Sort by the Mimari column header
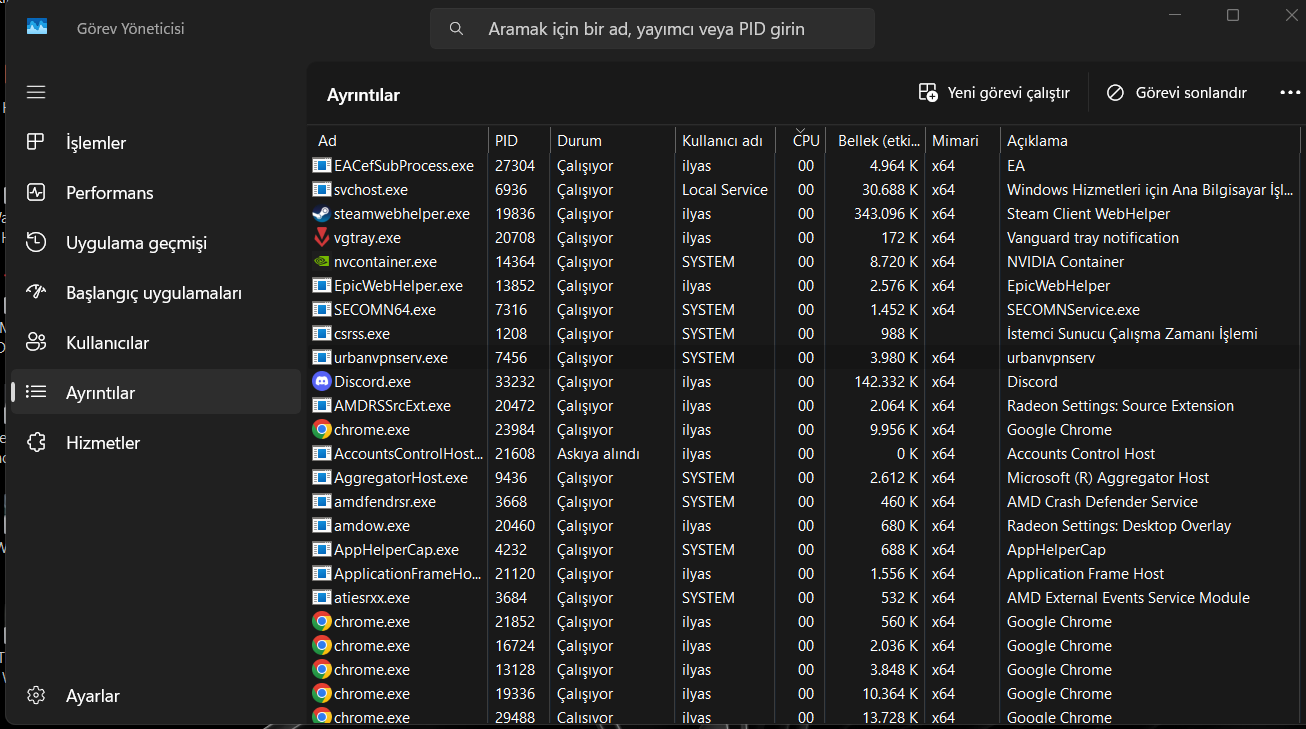 point(962,141)
